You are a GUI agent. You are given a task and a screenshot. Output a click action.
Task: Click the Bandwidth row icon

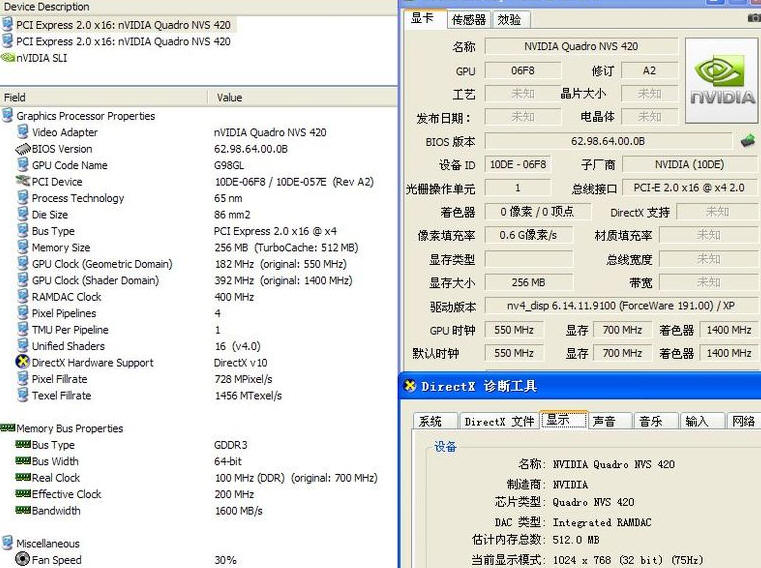[x=23, y=510]
